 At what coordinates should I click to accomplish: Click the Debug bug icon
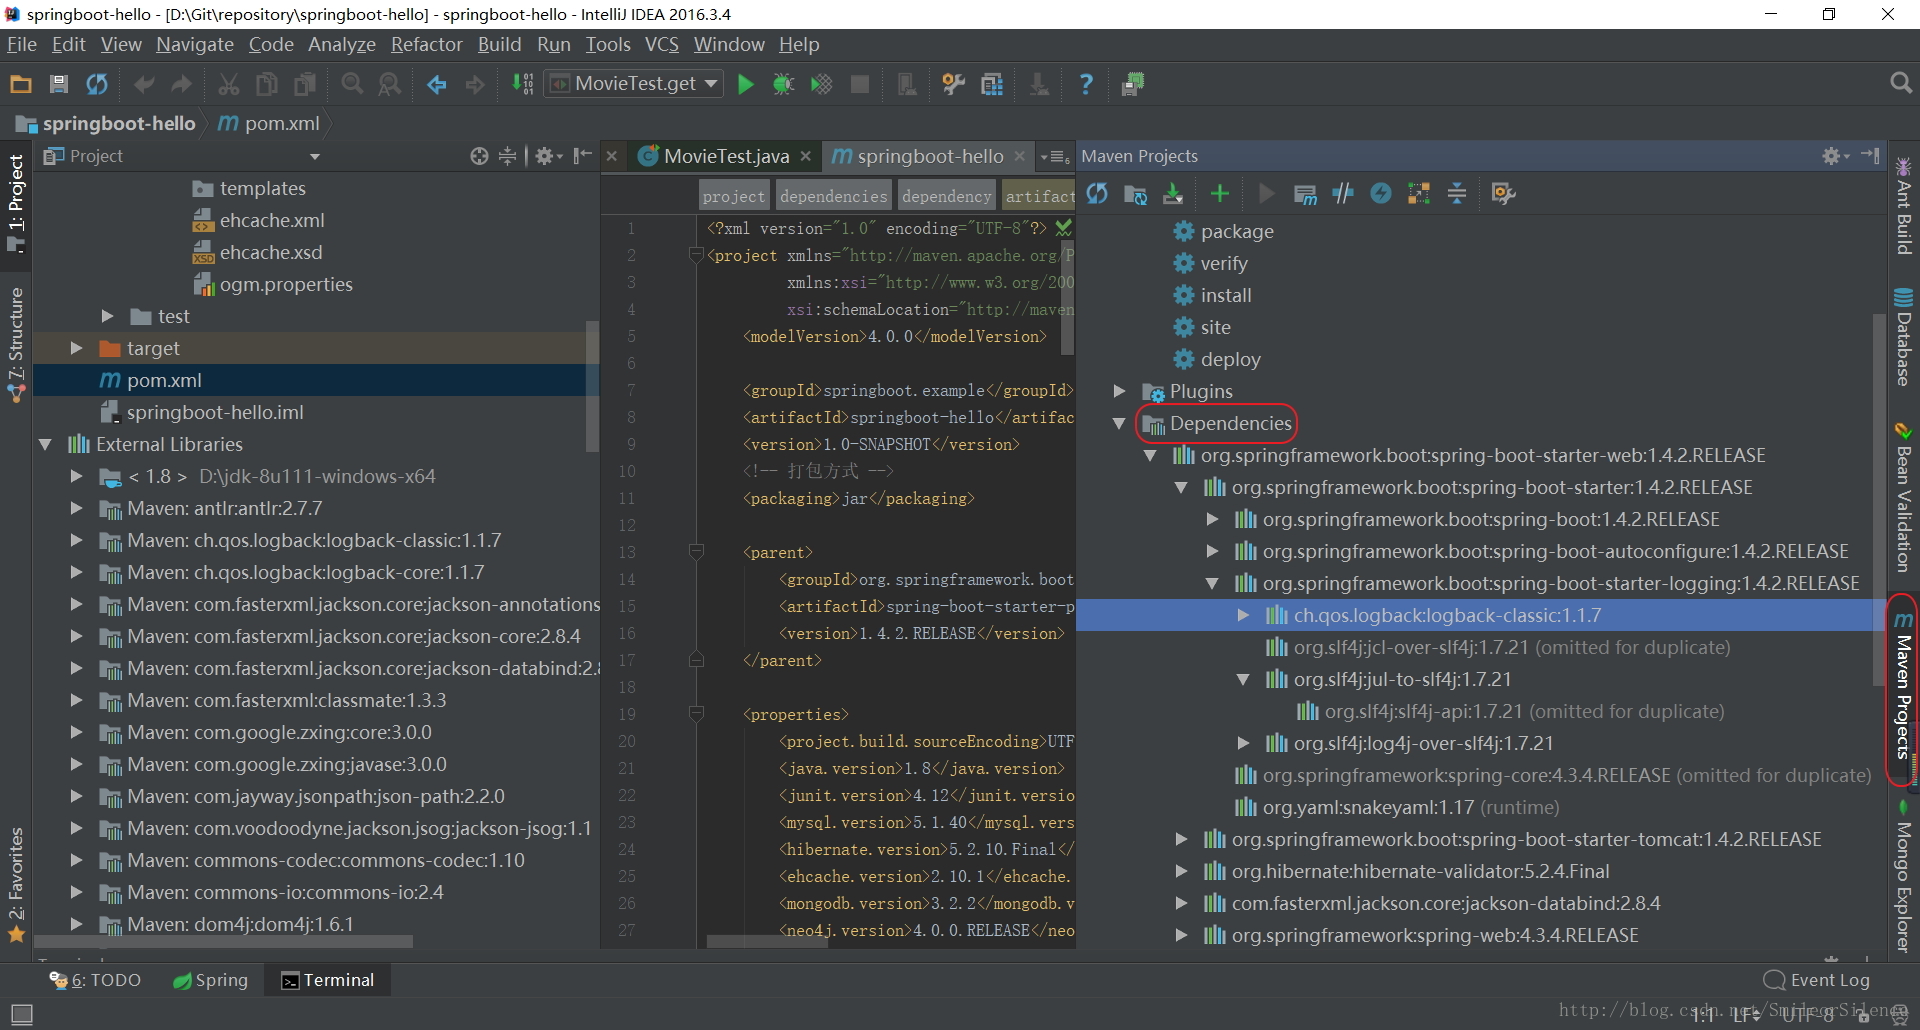coord(783,84)
